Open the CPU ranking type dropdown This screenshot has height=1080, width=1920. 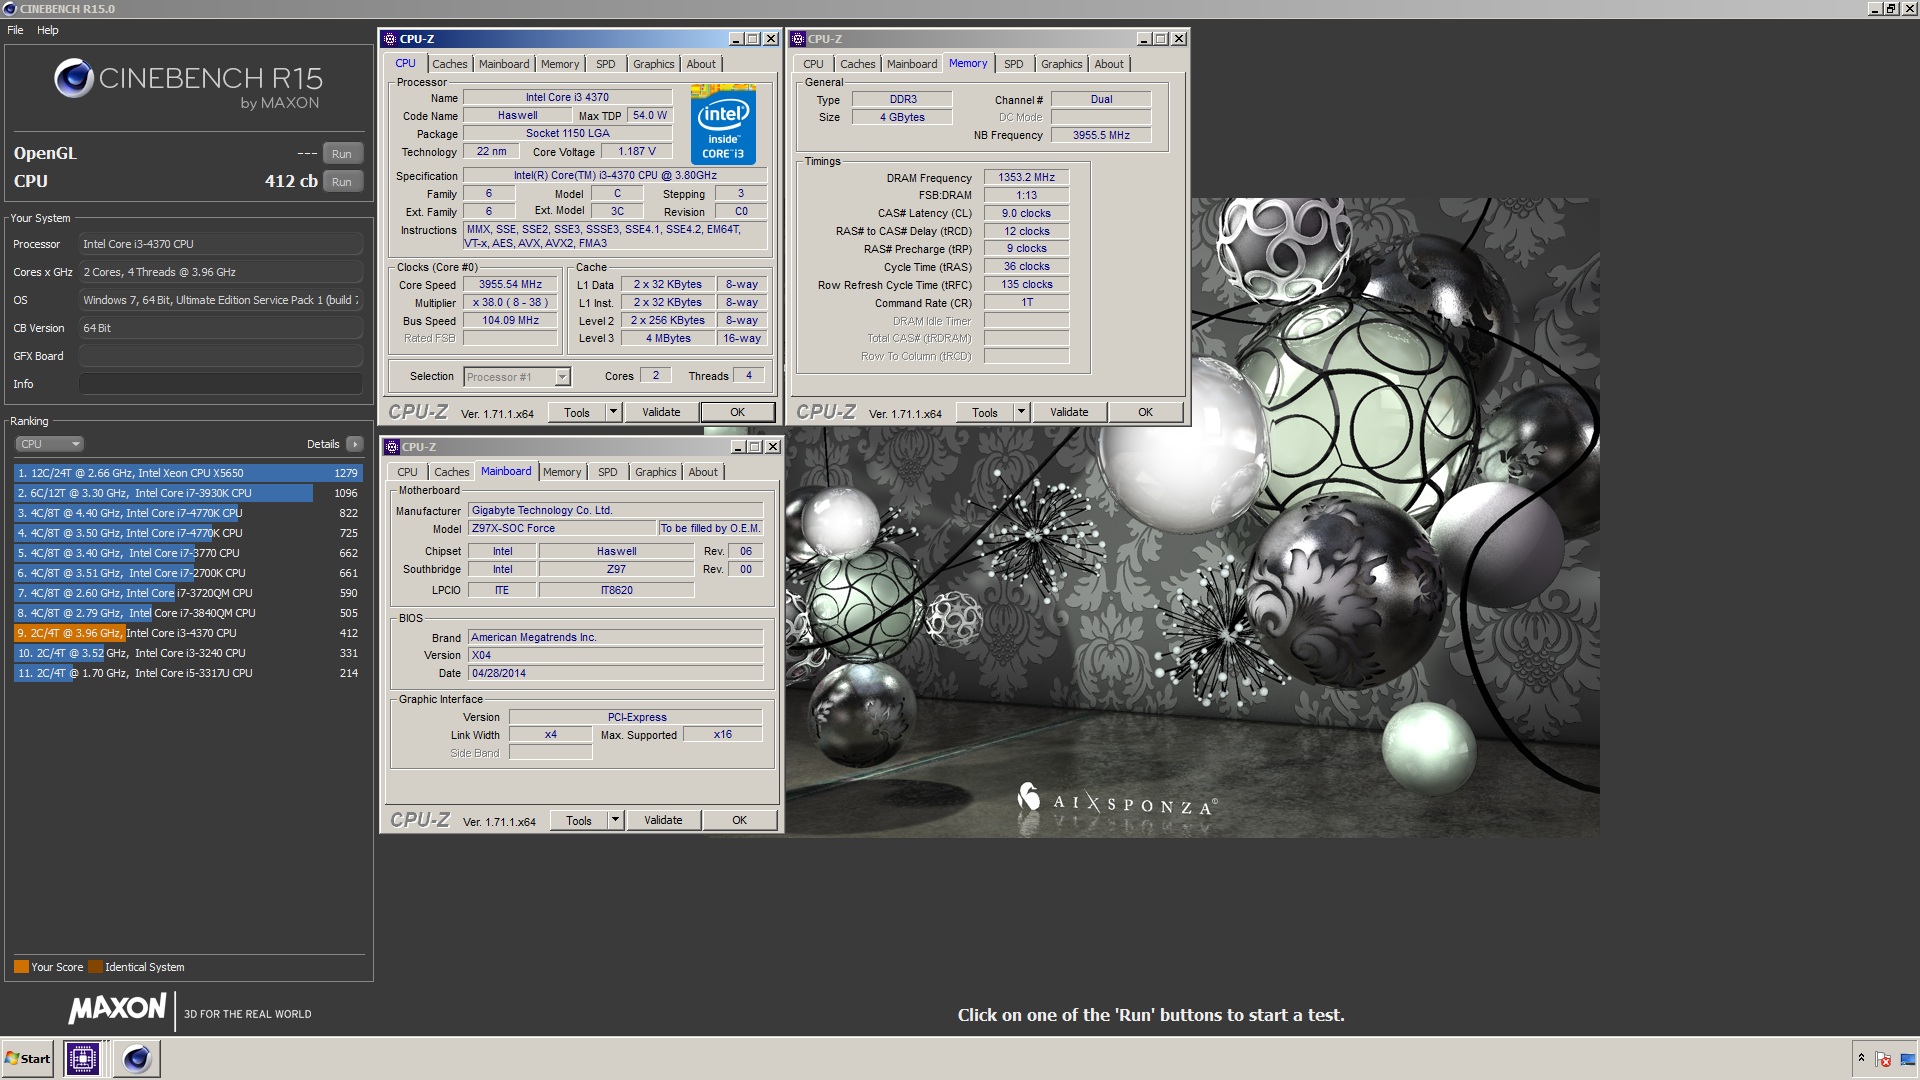coord(48,444)
